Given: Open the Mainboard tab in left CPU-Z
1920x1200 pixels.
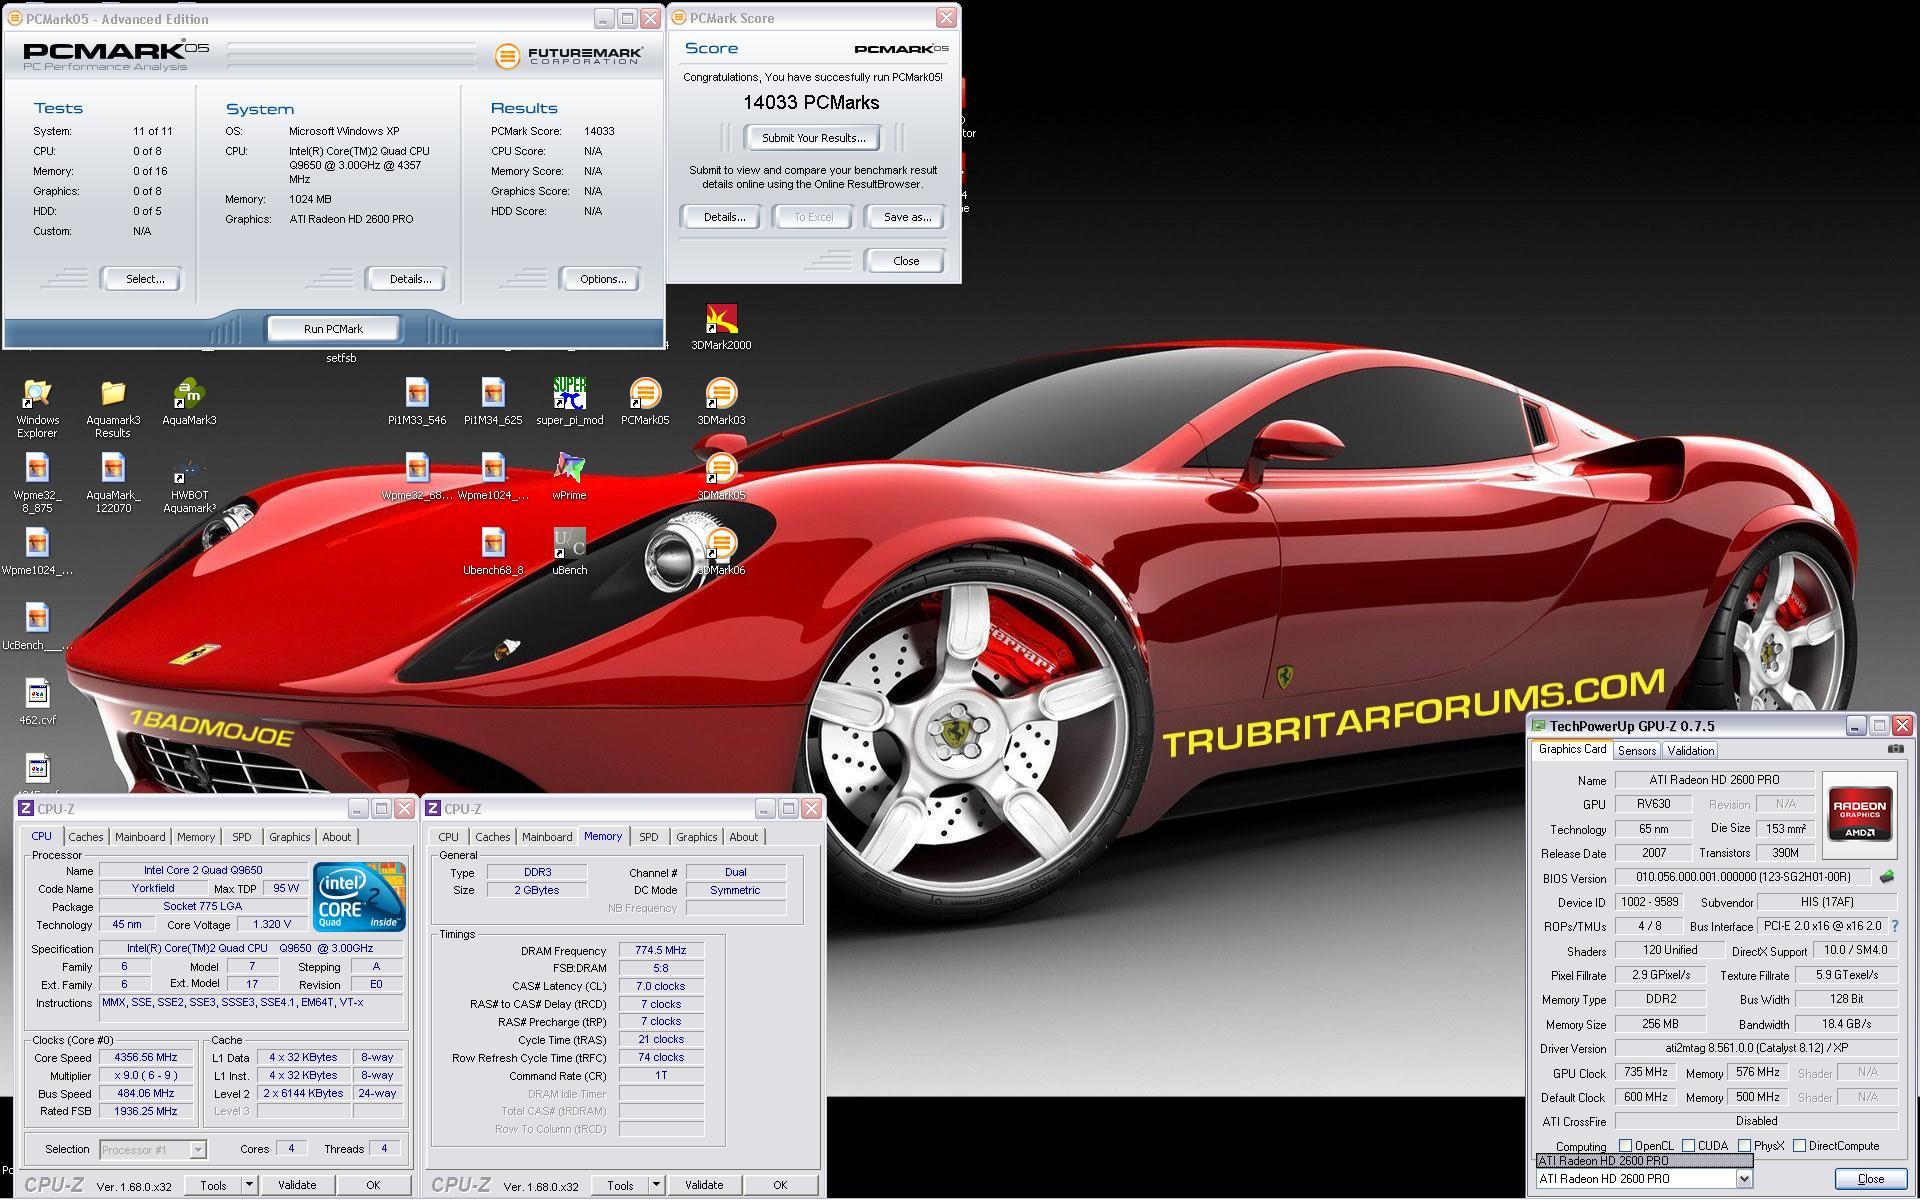Looking at the screenshot, I should point(140,837).
